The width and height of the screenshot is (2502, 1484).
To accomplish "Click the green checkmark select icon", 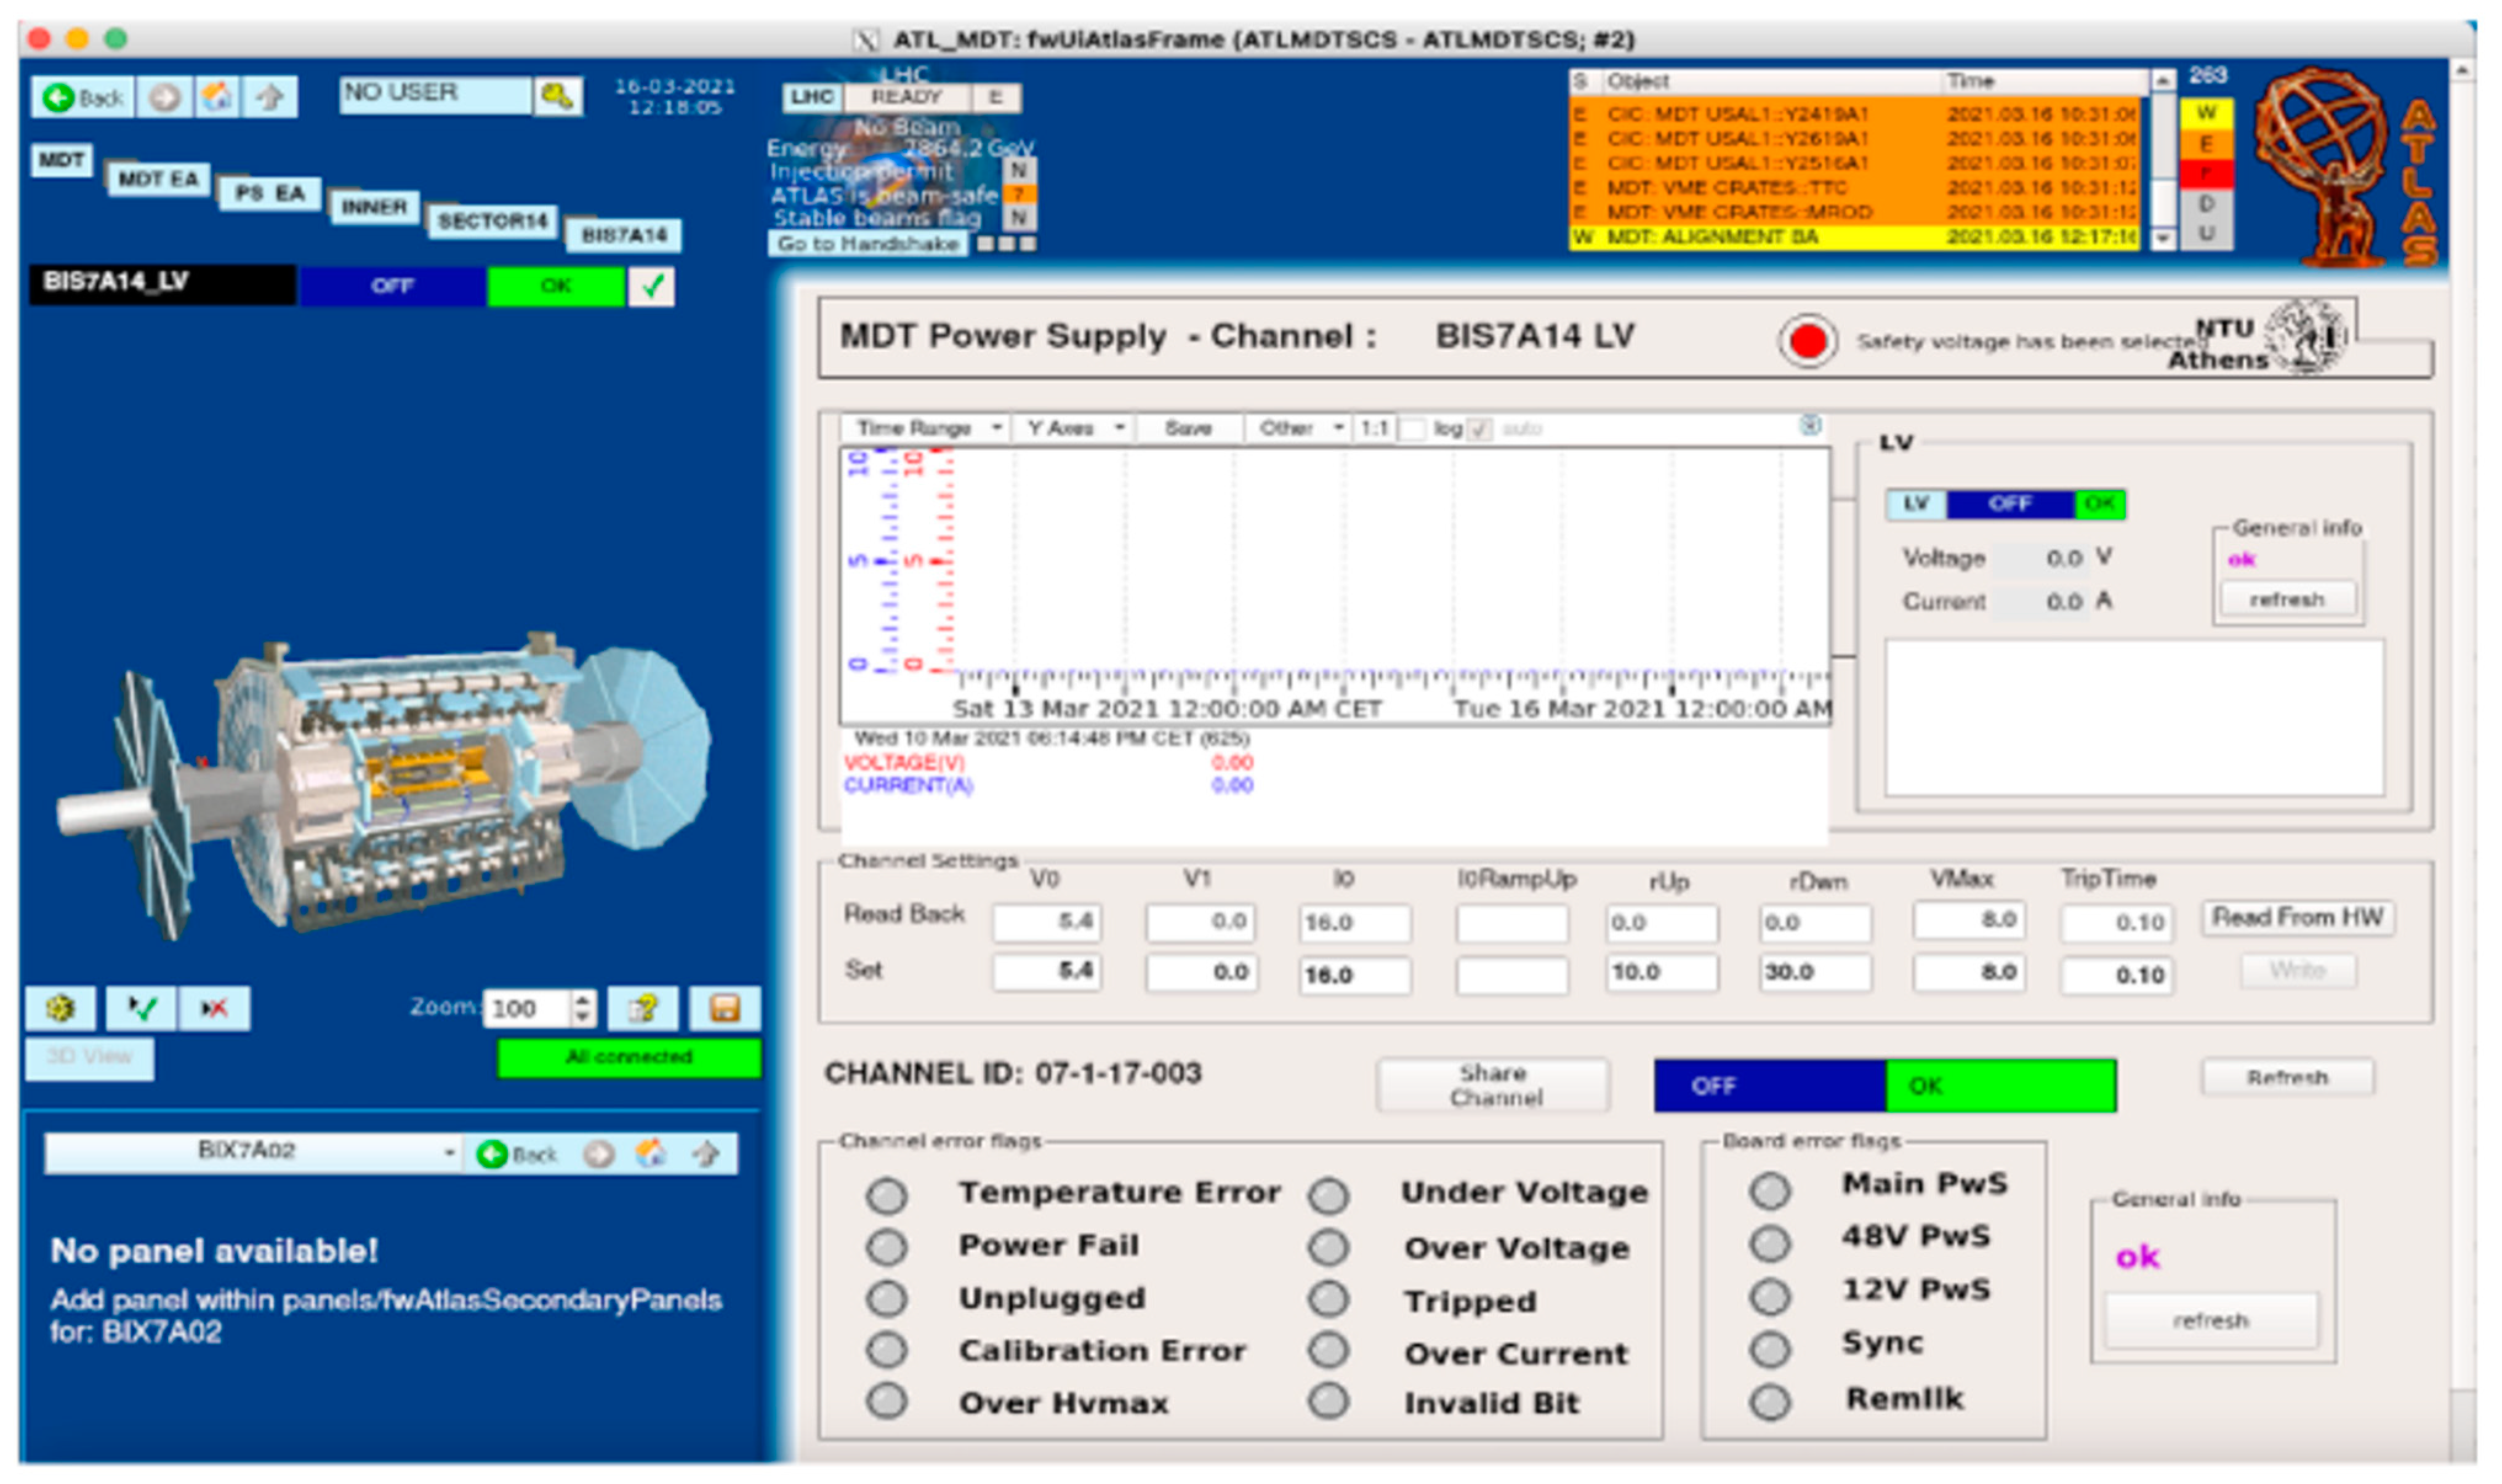I will [142, 1008].
